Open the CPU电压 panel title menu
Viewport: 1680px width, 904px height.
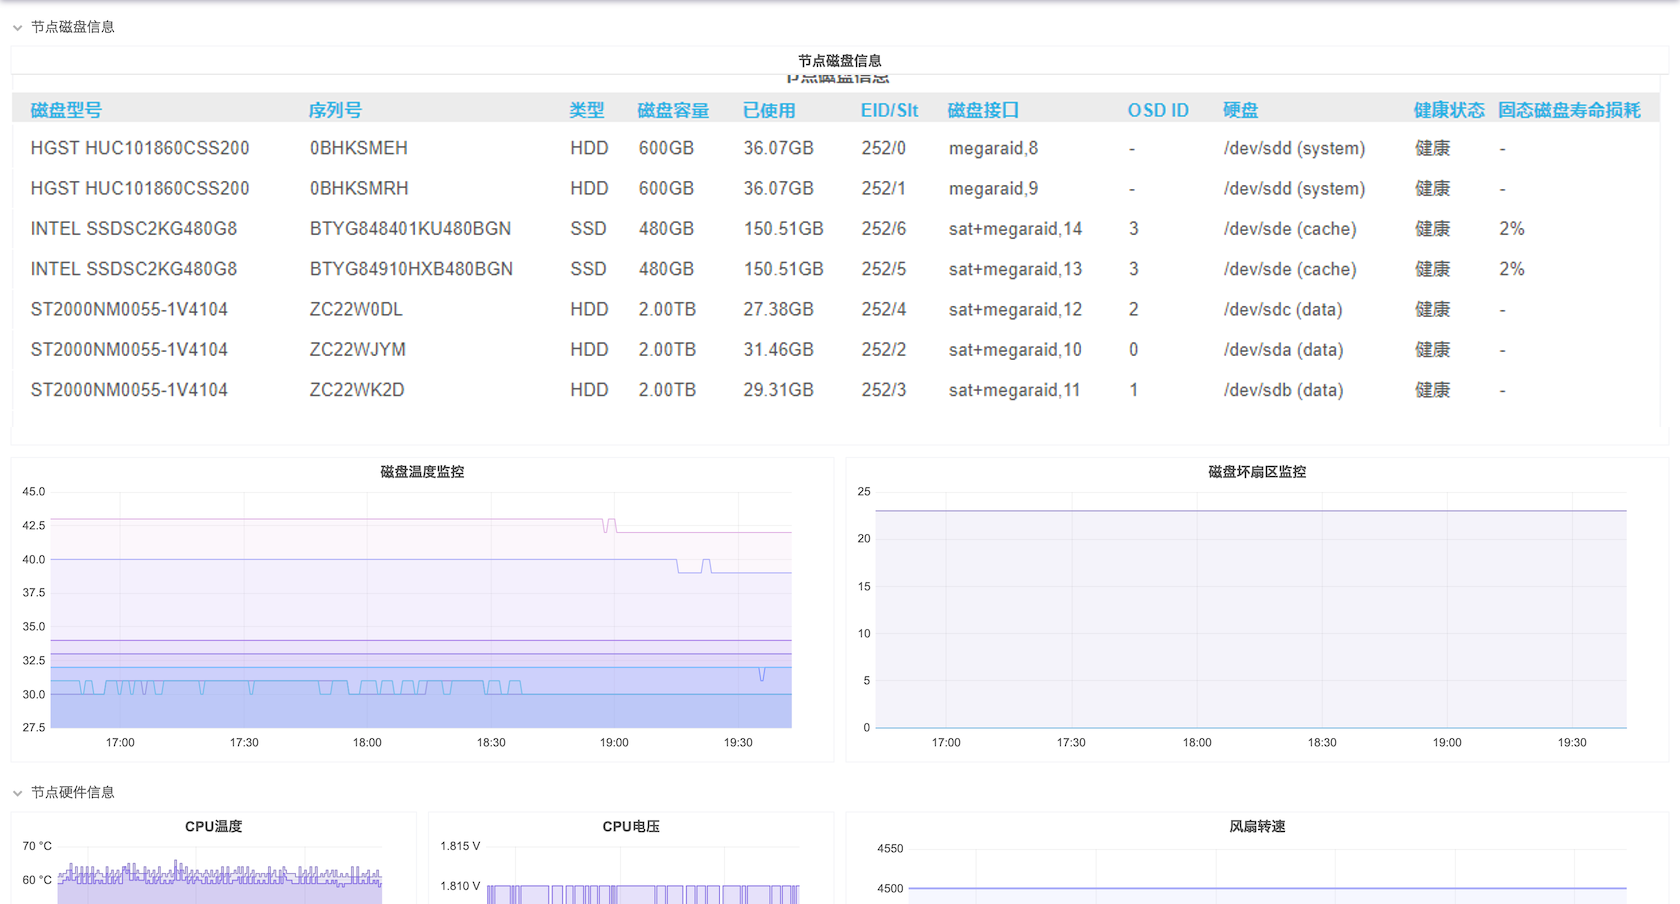point(630,827)
